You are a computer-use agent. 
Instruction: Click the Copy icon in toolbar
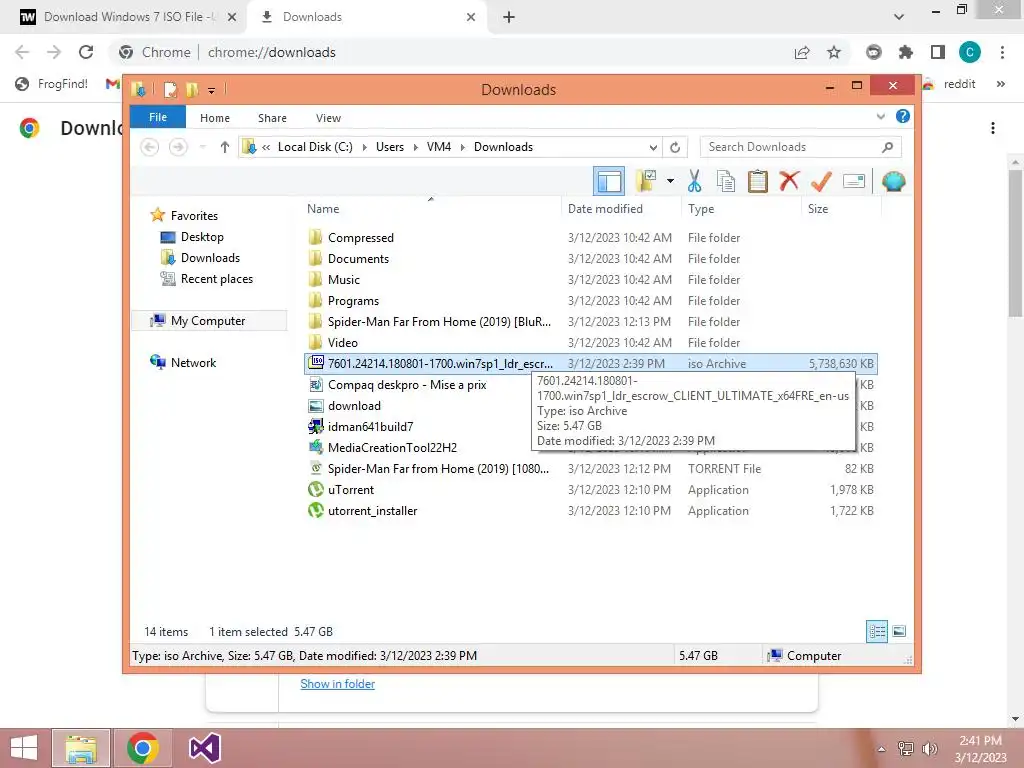[x=726, y=181]
